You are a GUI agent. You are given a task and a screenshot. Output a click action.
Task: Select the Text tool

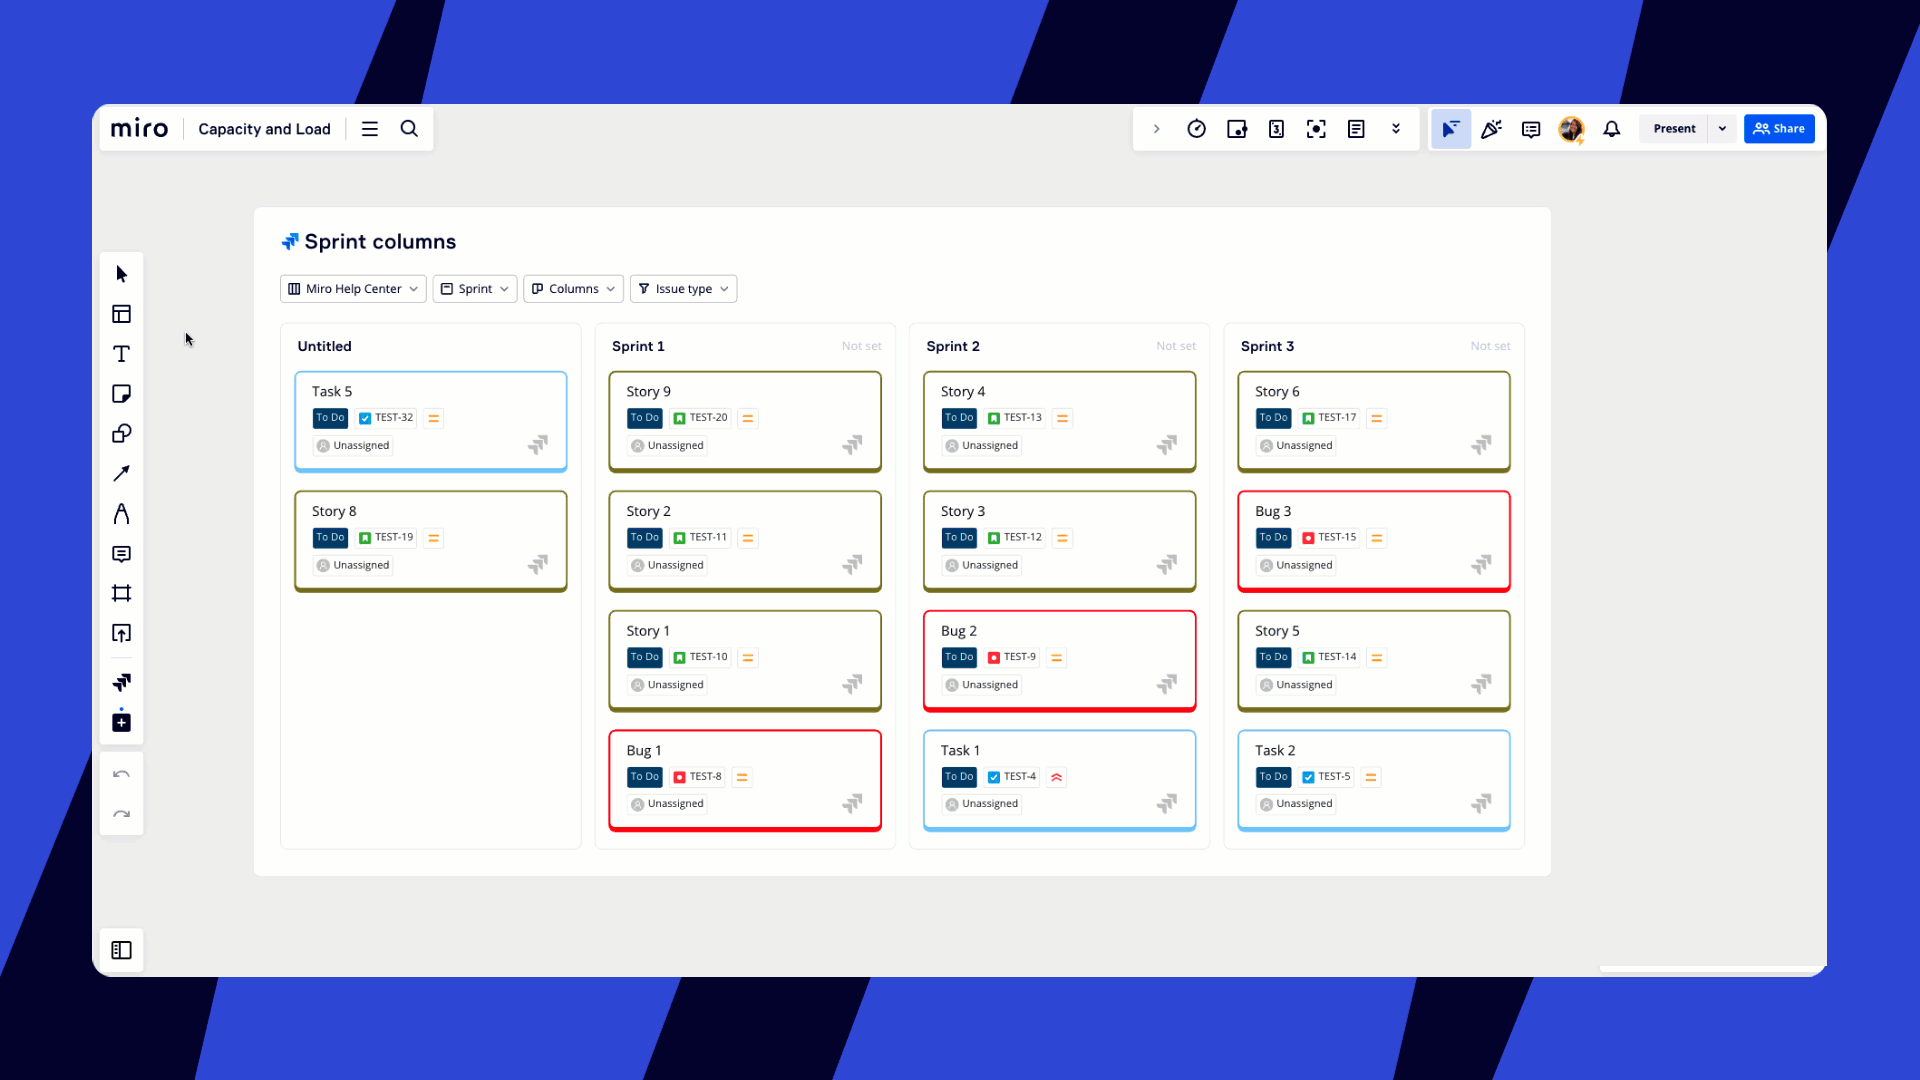click(x=121, y=353)
